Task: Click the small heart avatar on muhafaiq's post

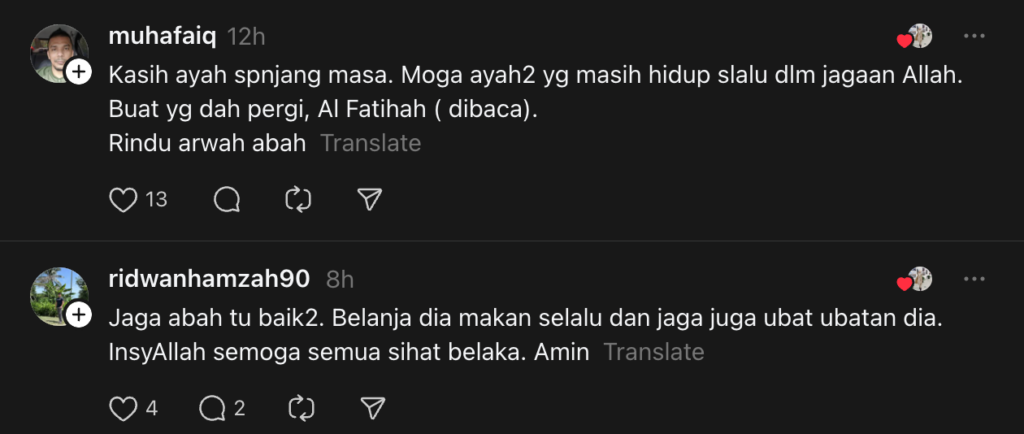Action: 915,37
